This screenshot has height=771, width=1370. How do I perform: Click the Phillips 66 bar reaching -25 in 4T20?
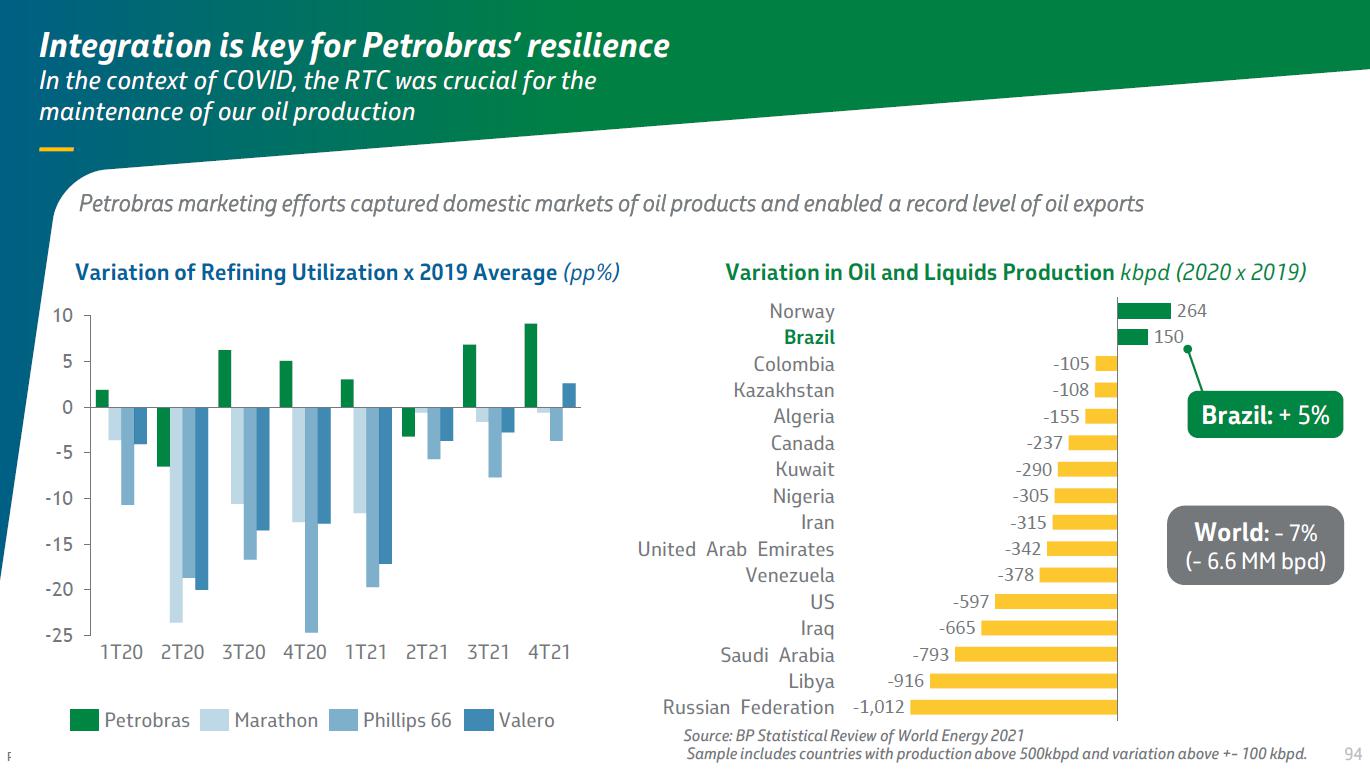pyautogui.click(x=311, y=520)
